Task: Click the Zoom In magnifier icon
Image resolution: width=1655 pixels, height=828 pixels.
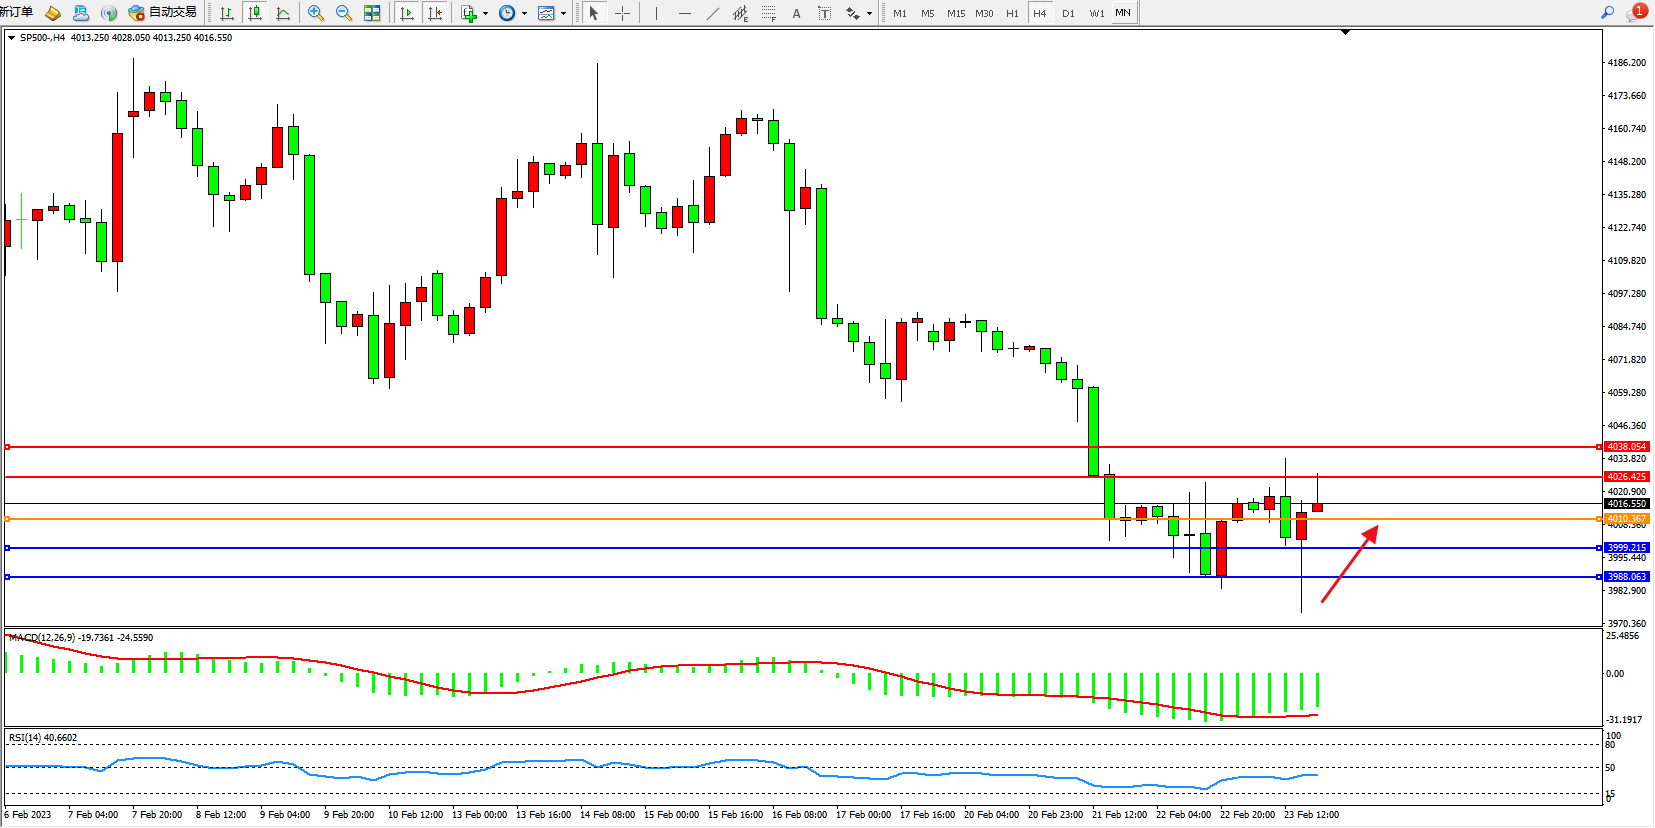Action: click(x=316, y=13)
